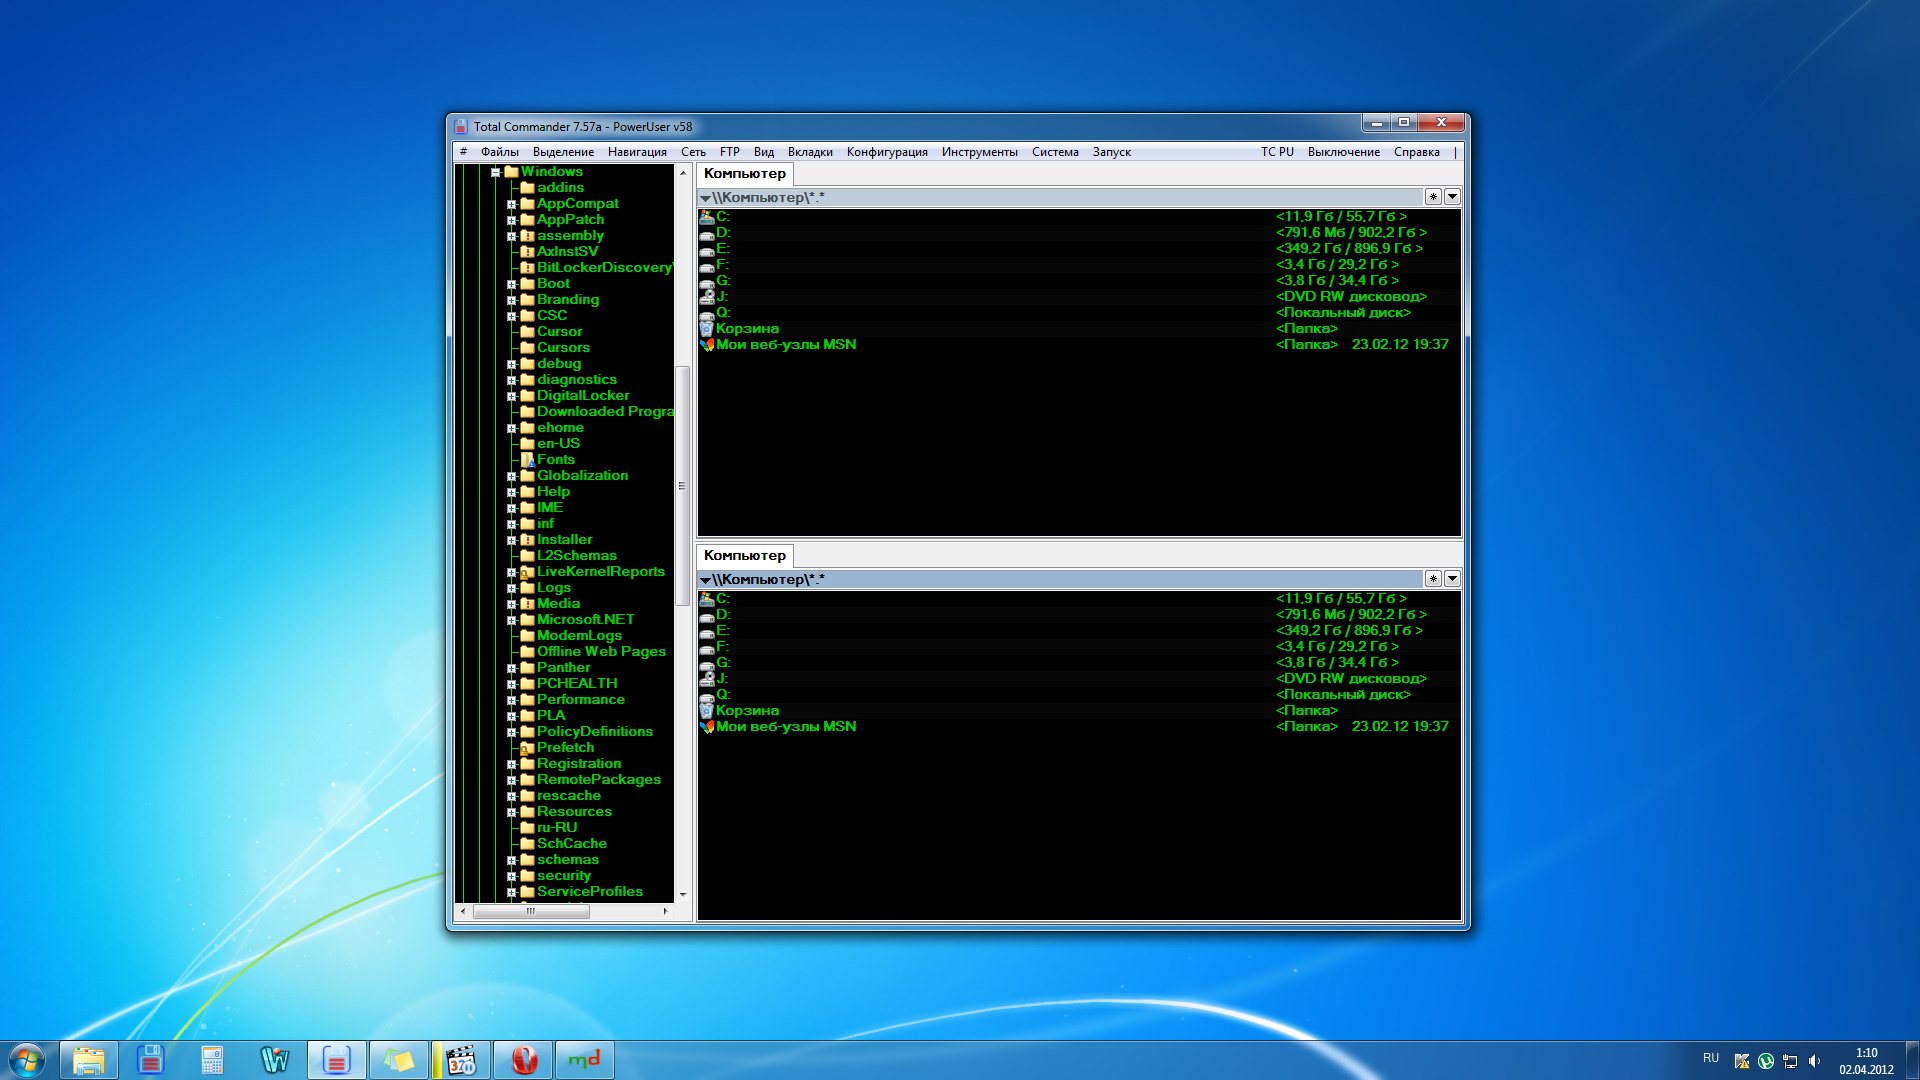
Task: Click the asterisk favorites button of upper panel
Action: [x=1433, y=197]
